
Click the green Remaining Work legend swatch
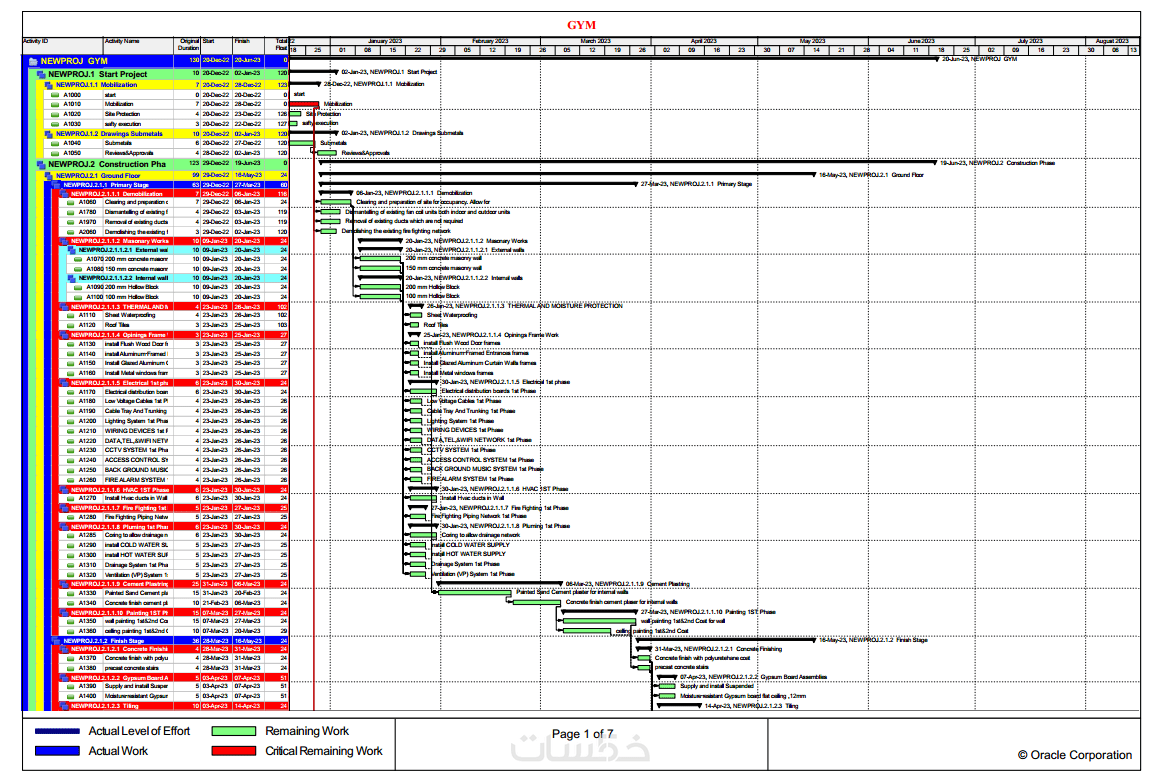pos(233,731)
